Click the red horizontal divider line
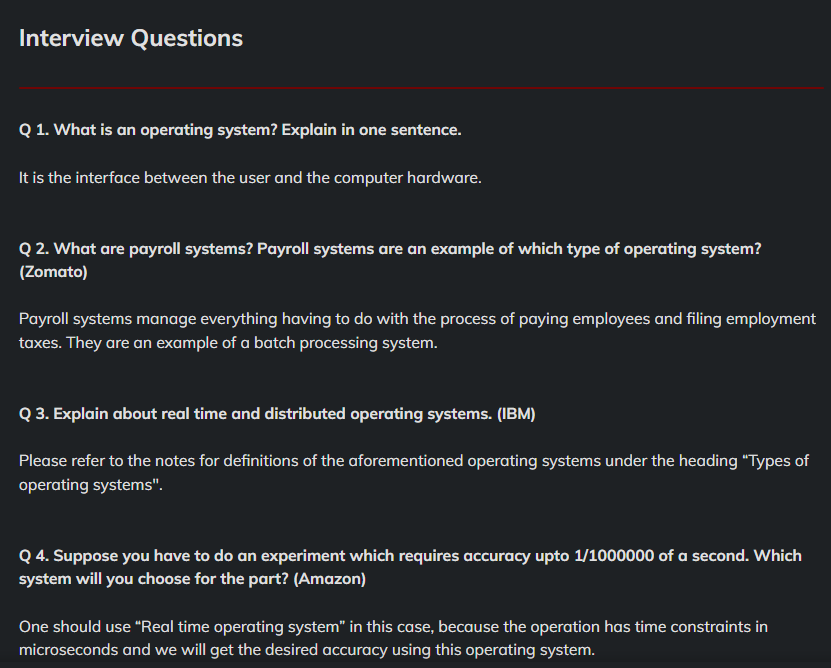The height and width of the screenshot is (668, 831). pyautogui.click(x=415, y=88)
